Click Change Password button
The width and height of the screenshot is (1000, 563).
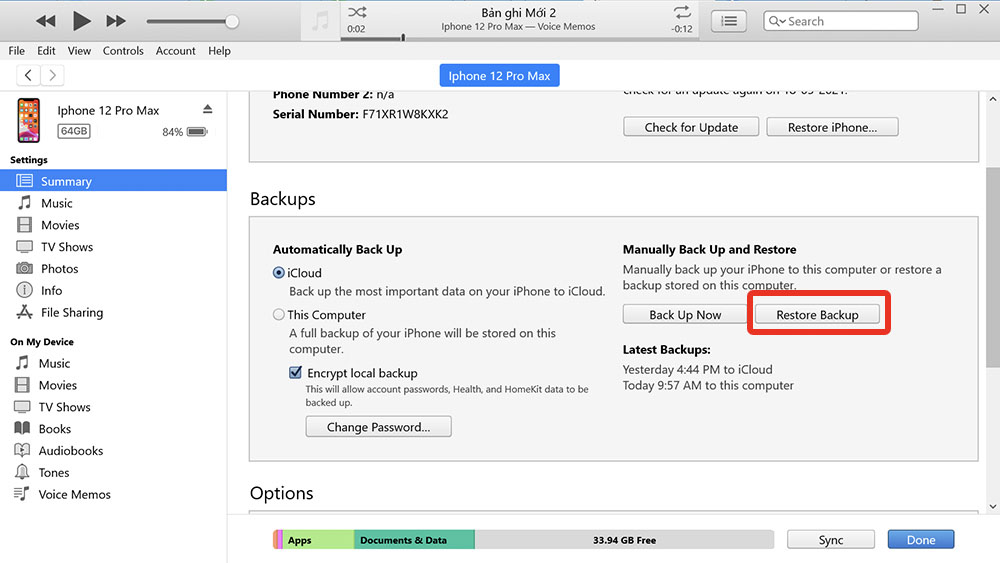pyautogui.click(x=378, y=427)
